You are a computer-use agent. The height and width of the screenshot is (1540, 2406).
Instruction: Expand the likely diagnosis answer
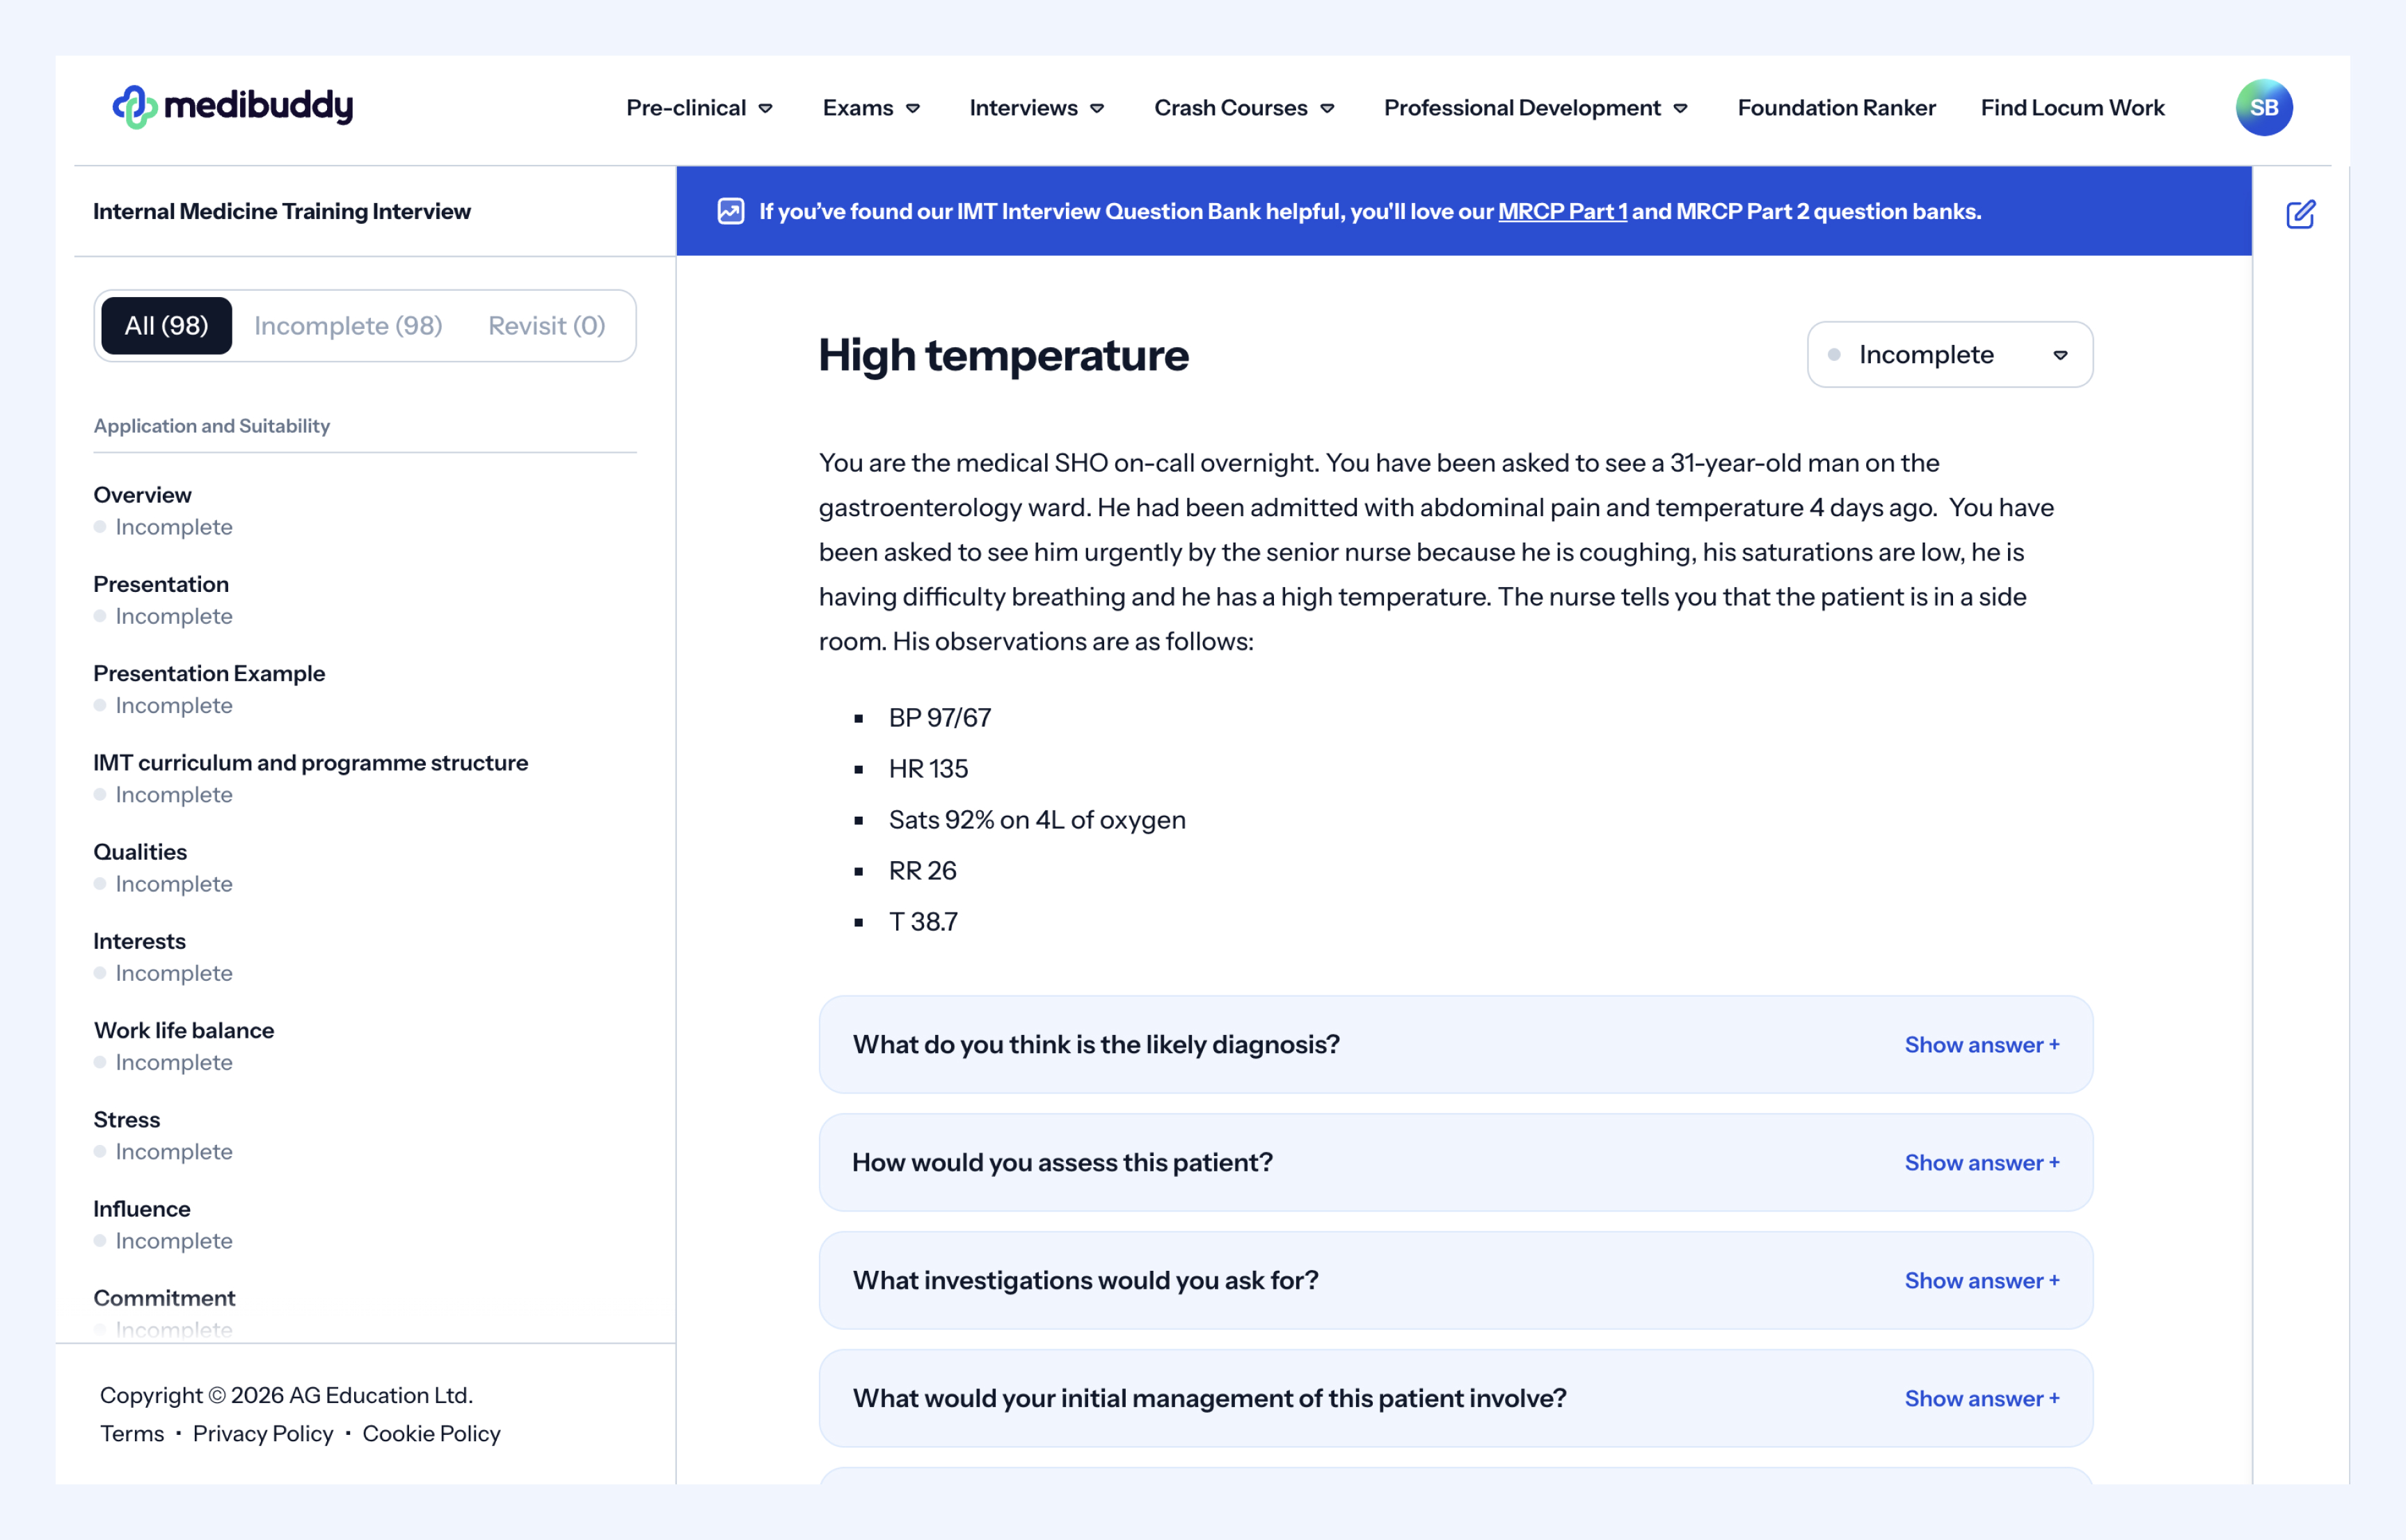(1981, 1044)
